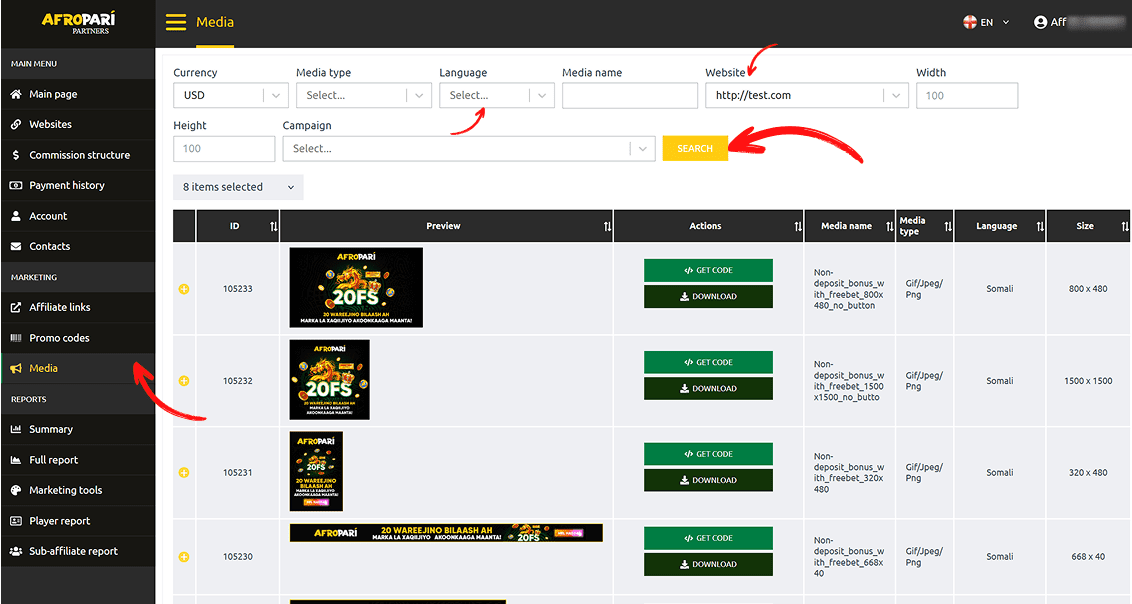Expand row details for ID 105230
The height and width of the screenshot is (604, 1132).
(x=184, y=557)
